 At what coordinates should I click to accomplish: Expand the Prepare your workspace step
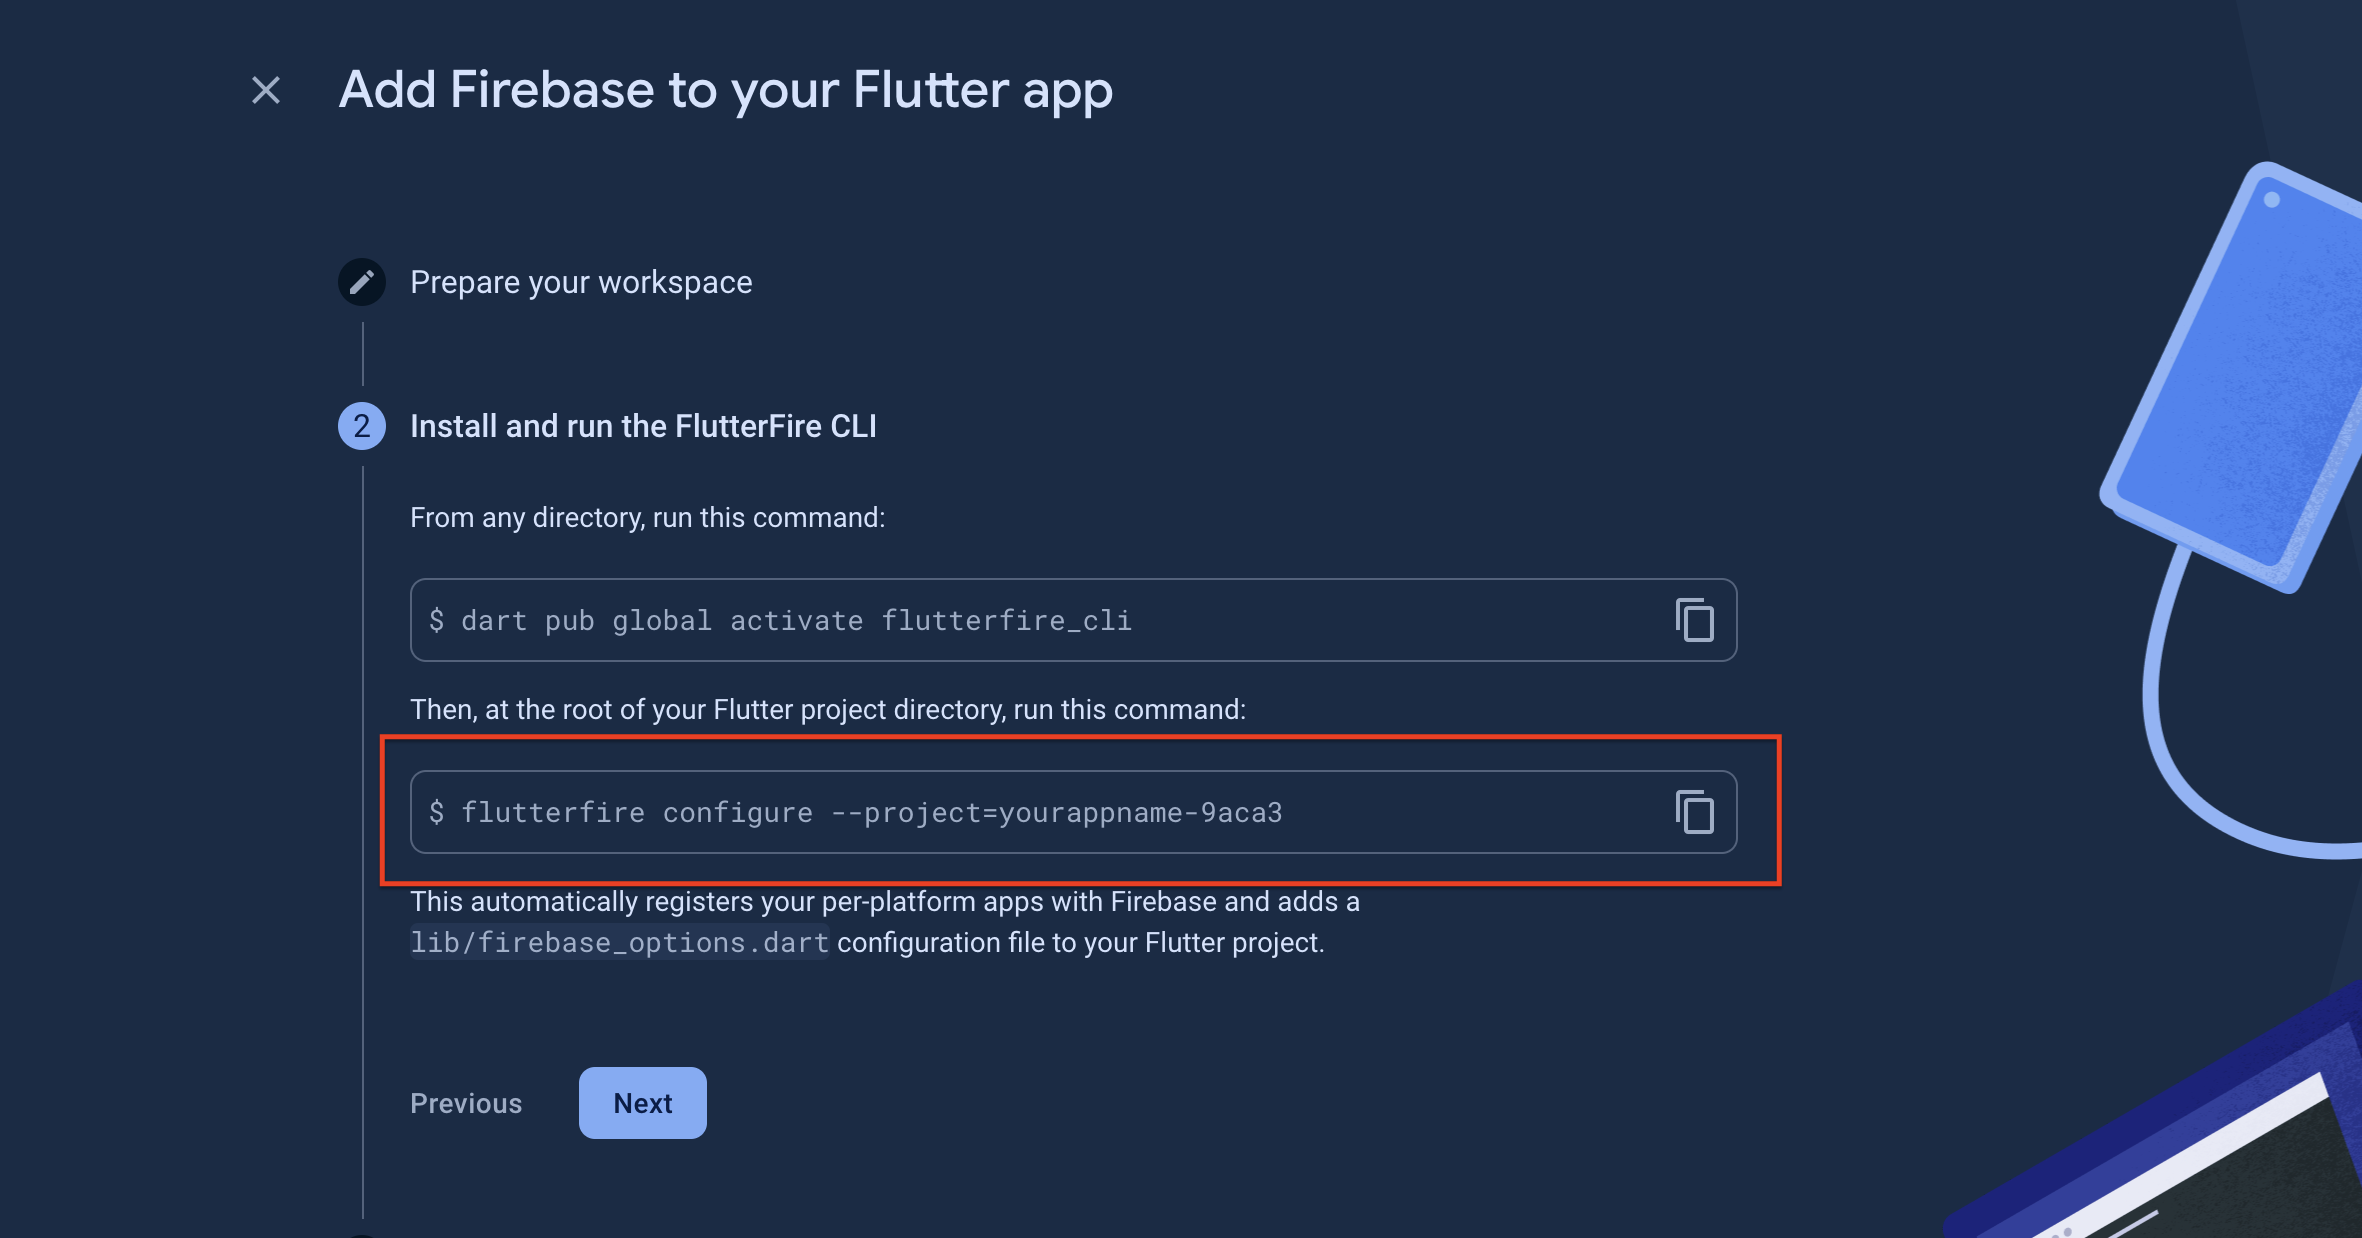point(581,282)
